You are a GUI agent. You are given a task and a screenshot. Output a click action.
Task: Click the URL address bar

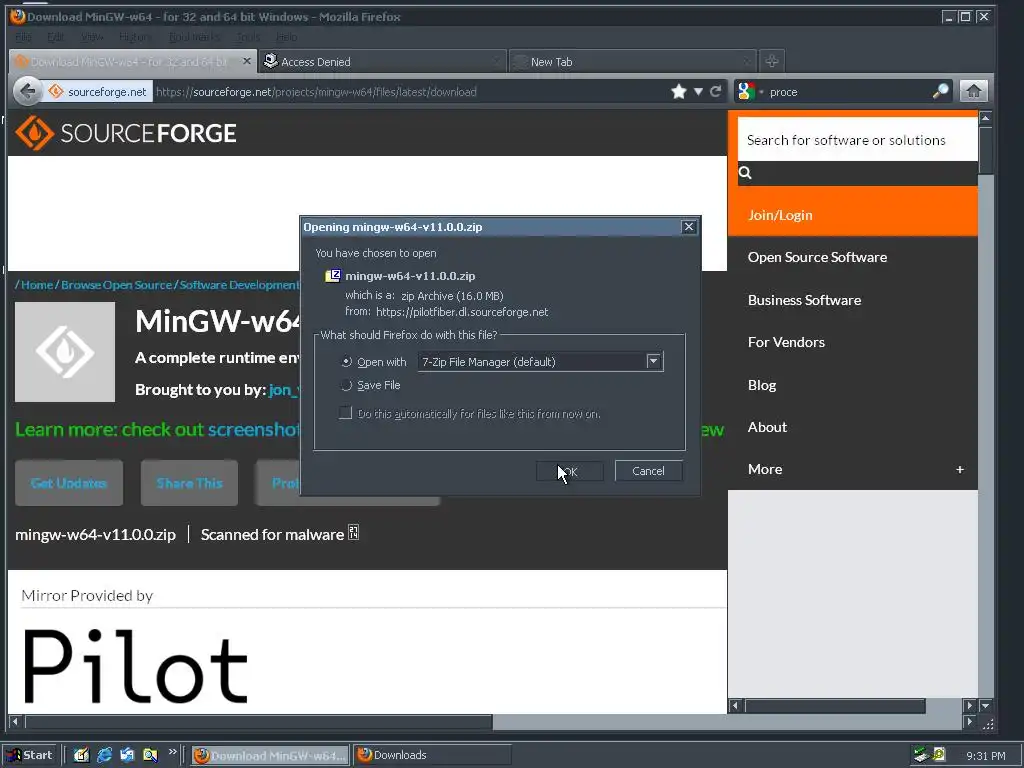pyautogui.click(x=411, y=91)
